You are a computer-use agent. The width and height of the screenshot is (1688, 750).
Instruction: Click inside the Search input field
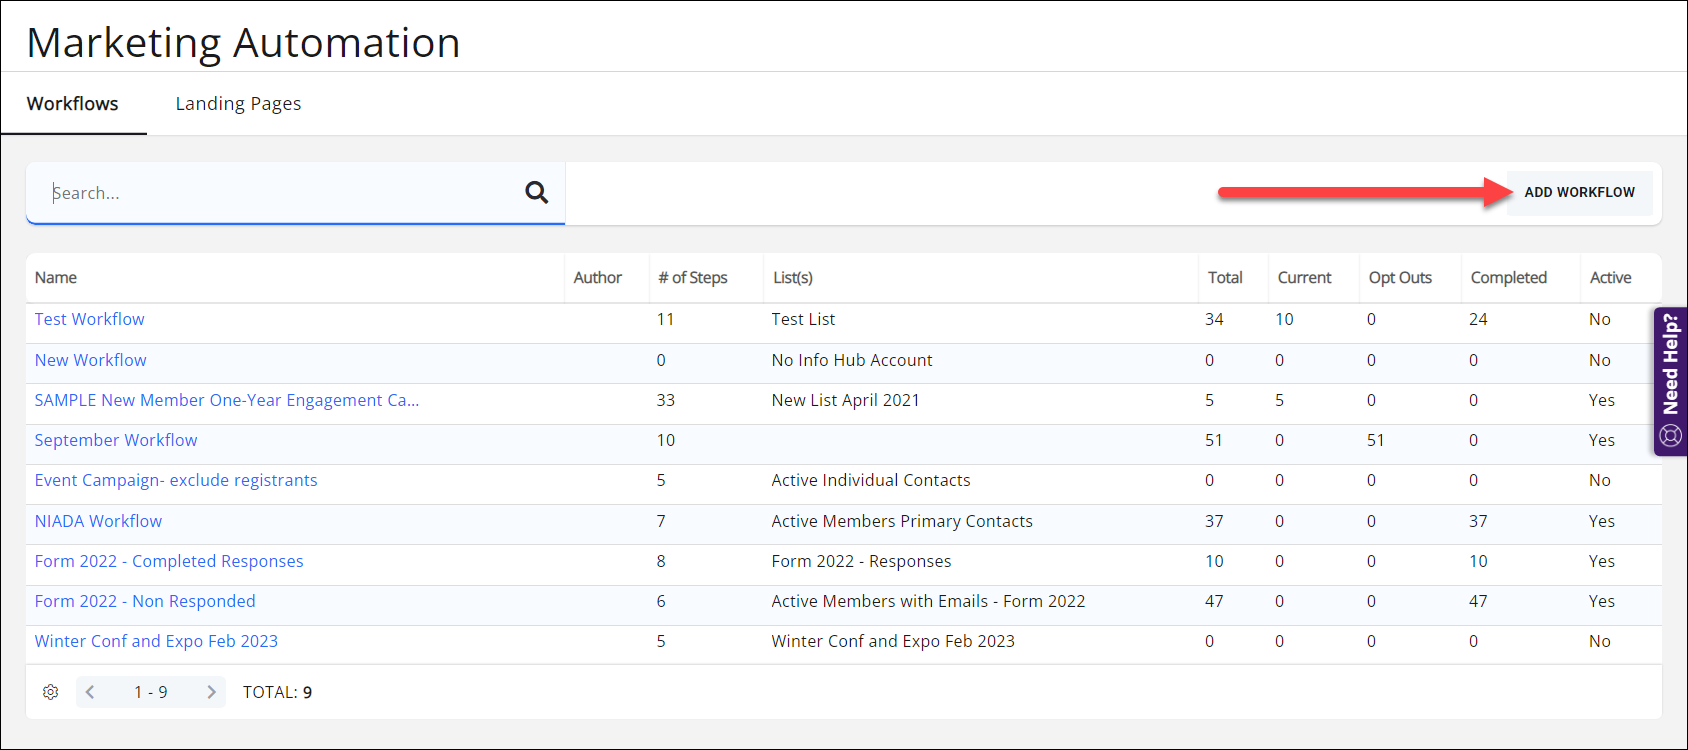[280, 193]
